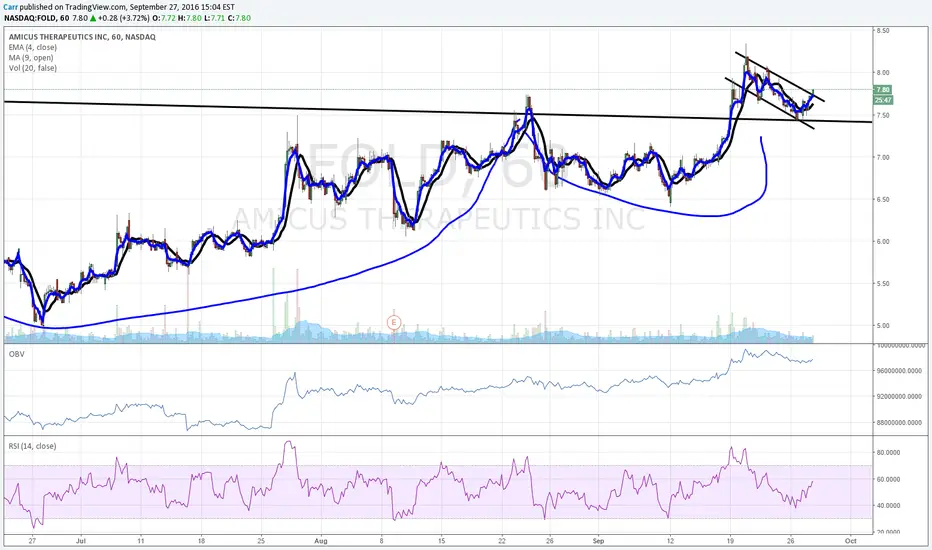Viewport: 932px width, 550px height.
Task: Click the '19' date axis label
Action: click(x=731, y=541)
